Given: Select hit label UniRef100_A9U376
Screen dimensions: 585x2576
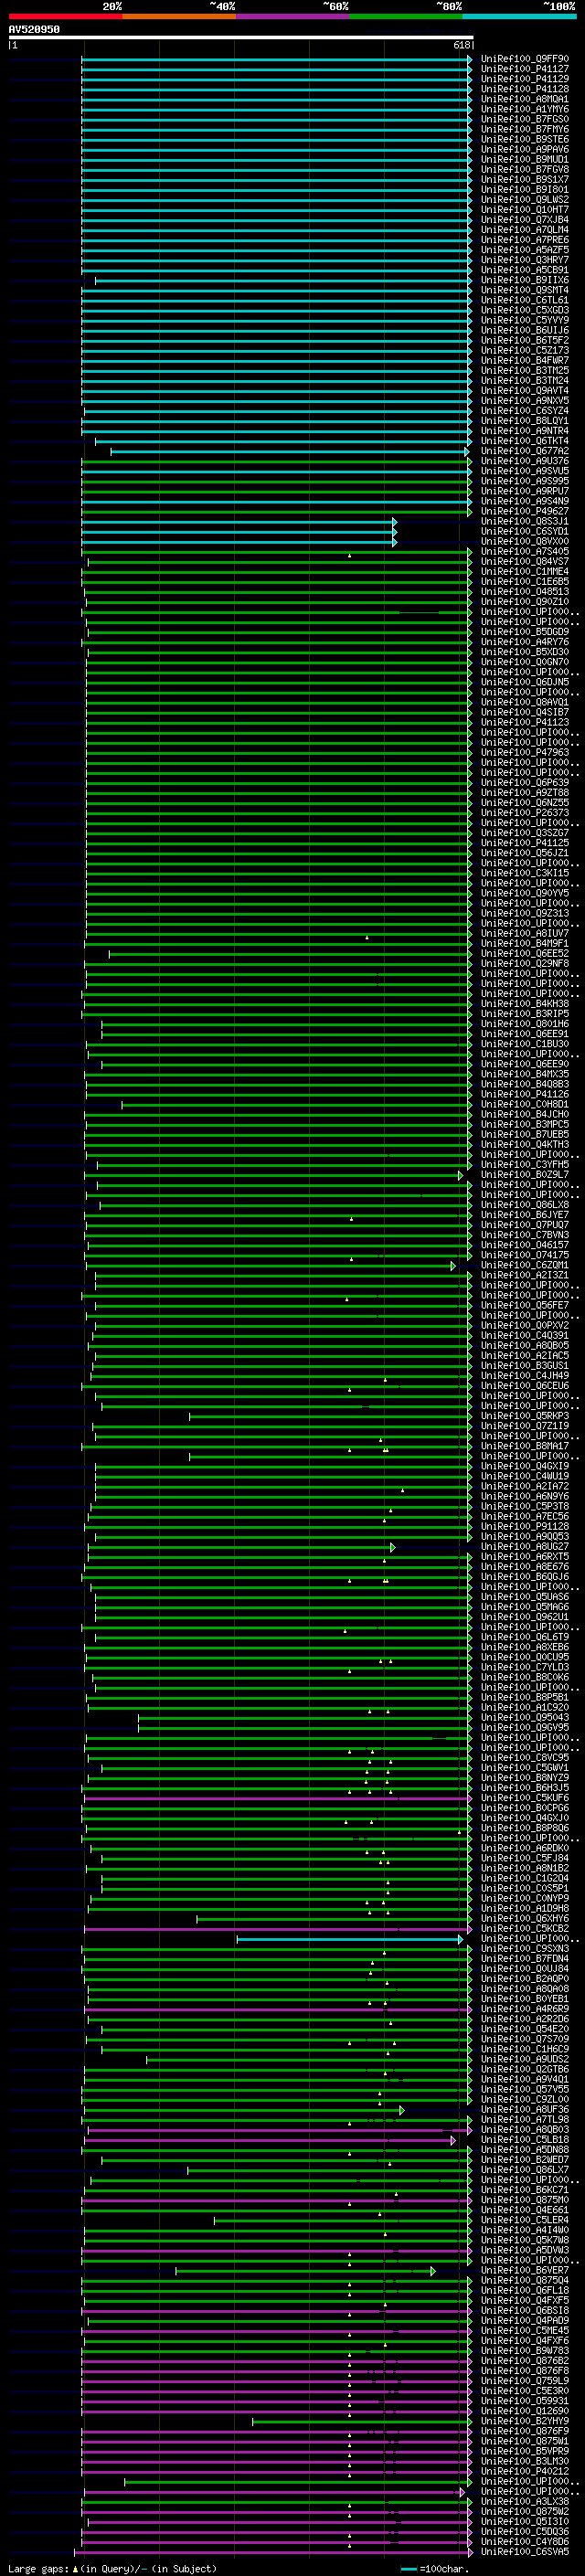Looking at the screenshot, I should point(525,461).
